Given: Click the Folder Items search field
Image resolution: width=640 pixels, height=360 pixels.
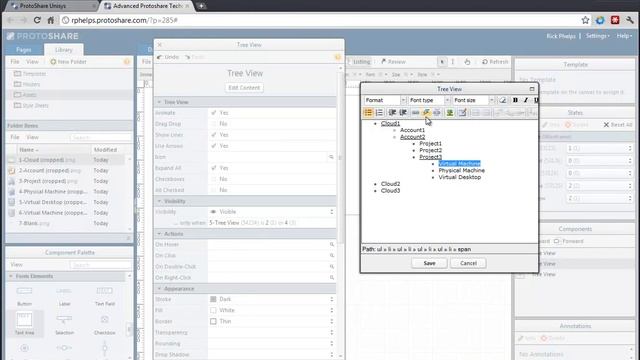Looking at the screenshot, I should click(x=99, y=138).
